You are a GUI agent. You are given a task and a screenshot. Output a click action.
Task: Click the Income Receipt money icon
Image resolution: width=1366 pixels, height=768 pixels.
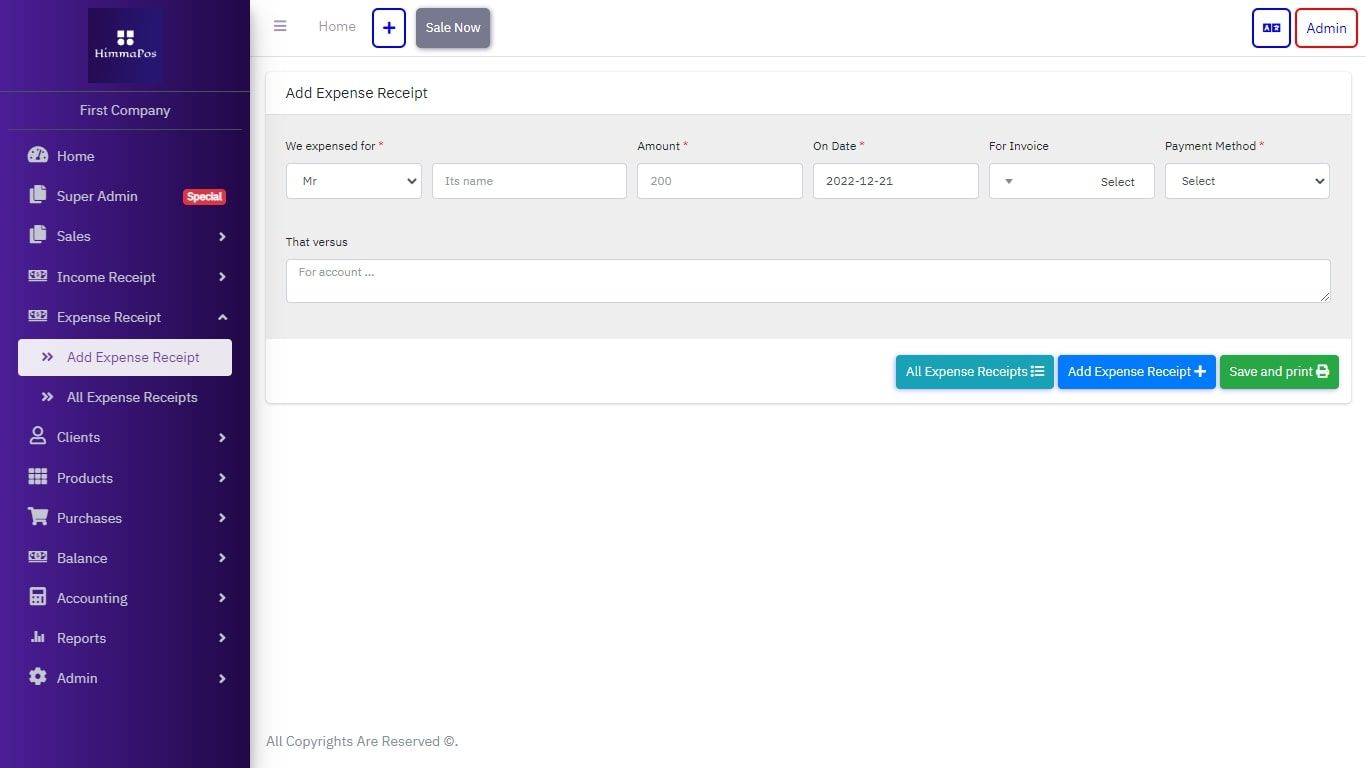(x=38, y=276)
